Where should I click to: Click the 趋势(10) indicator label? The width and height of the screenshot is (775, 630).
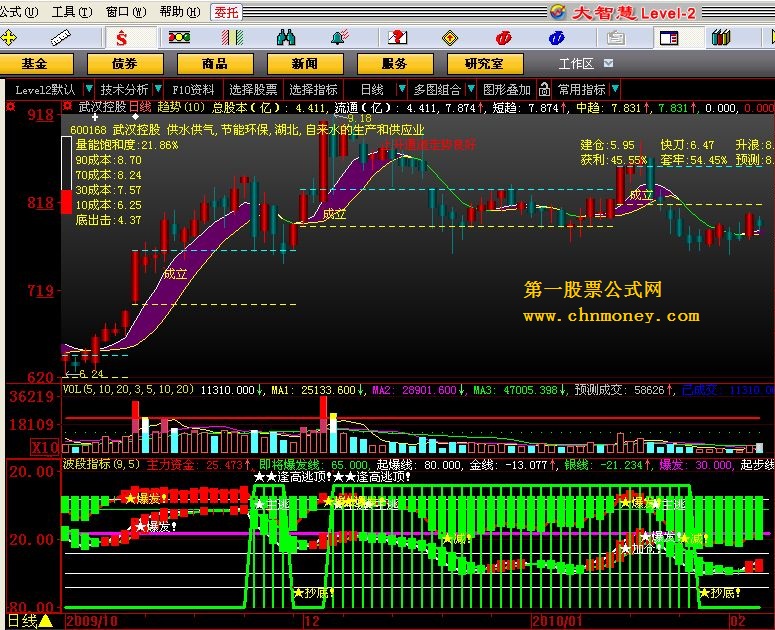click(x=181, y=107)
